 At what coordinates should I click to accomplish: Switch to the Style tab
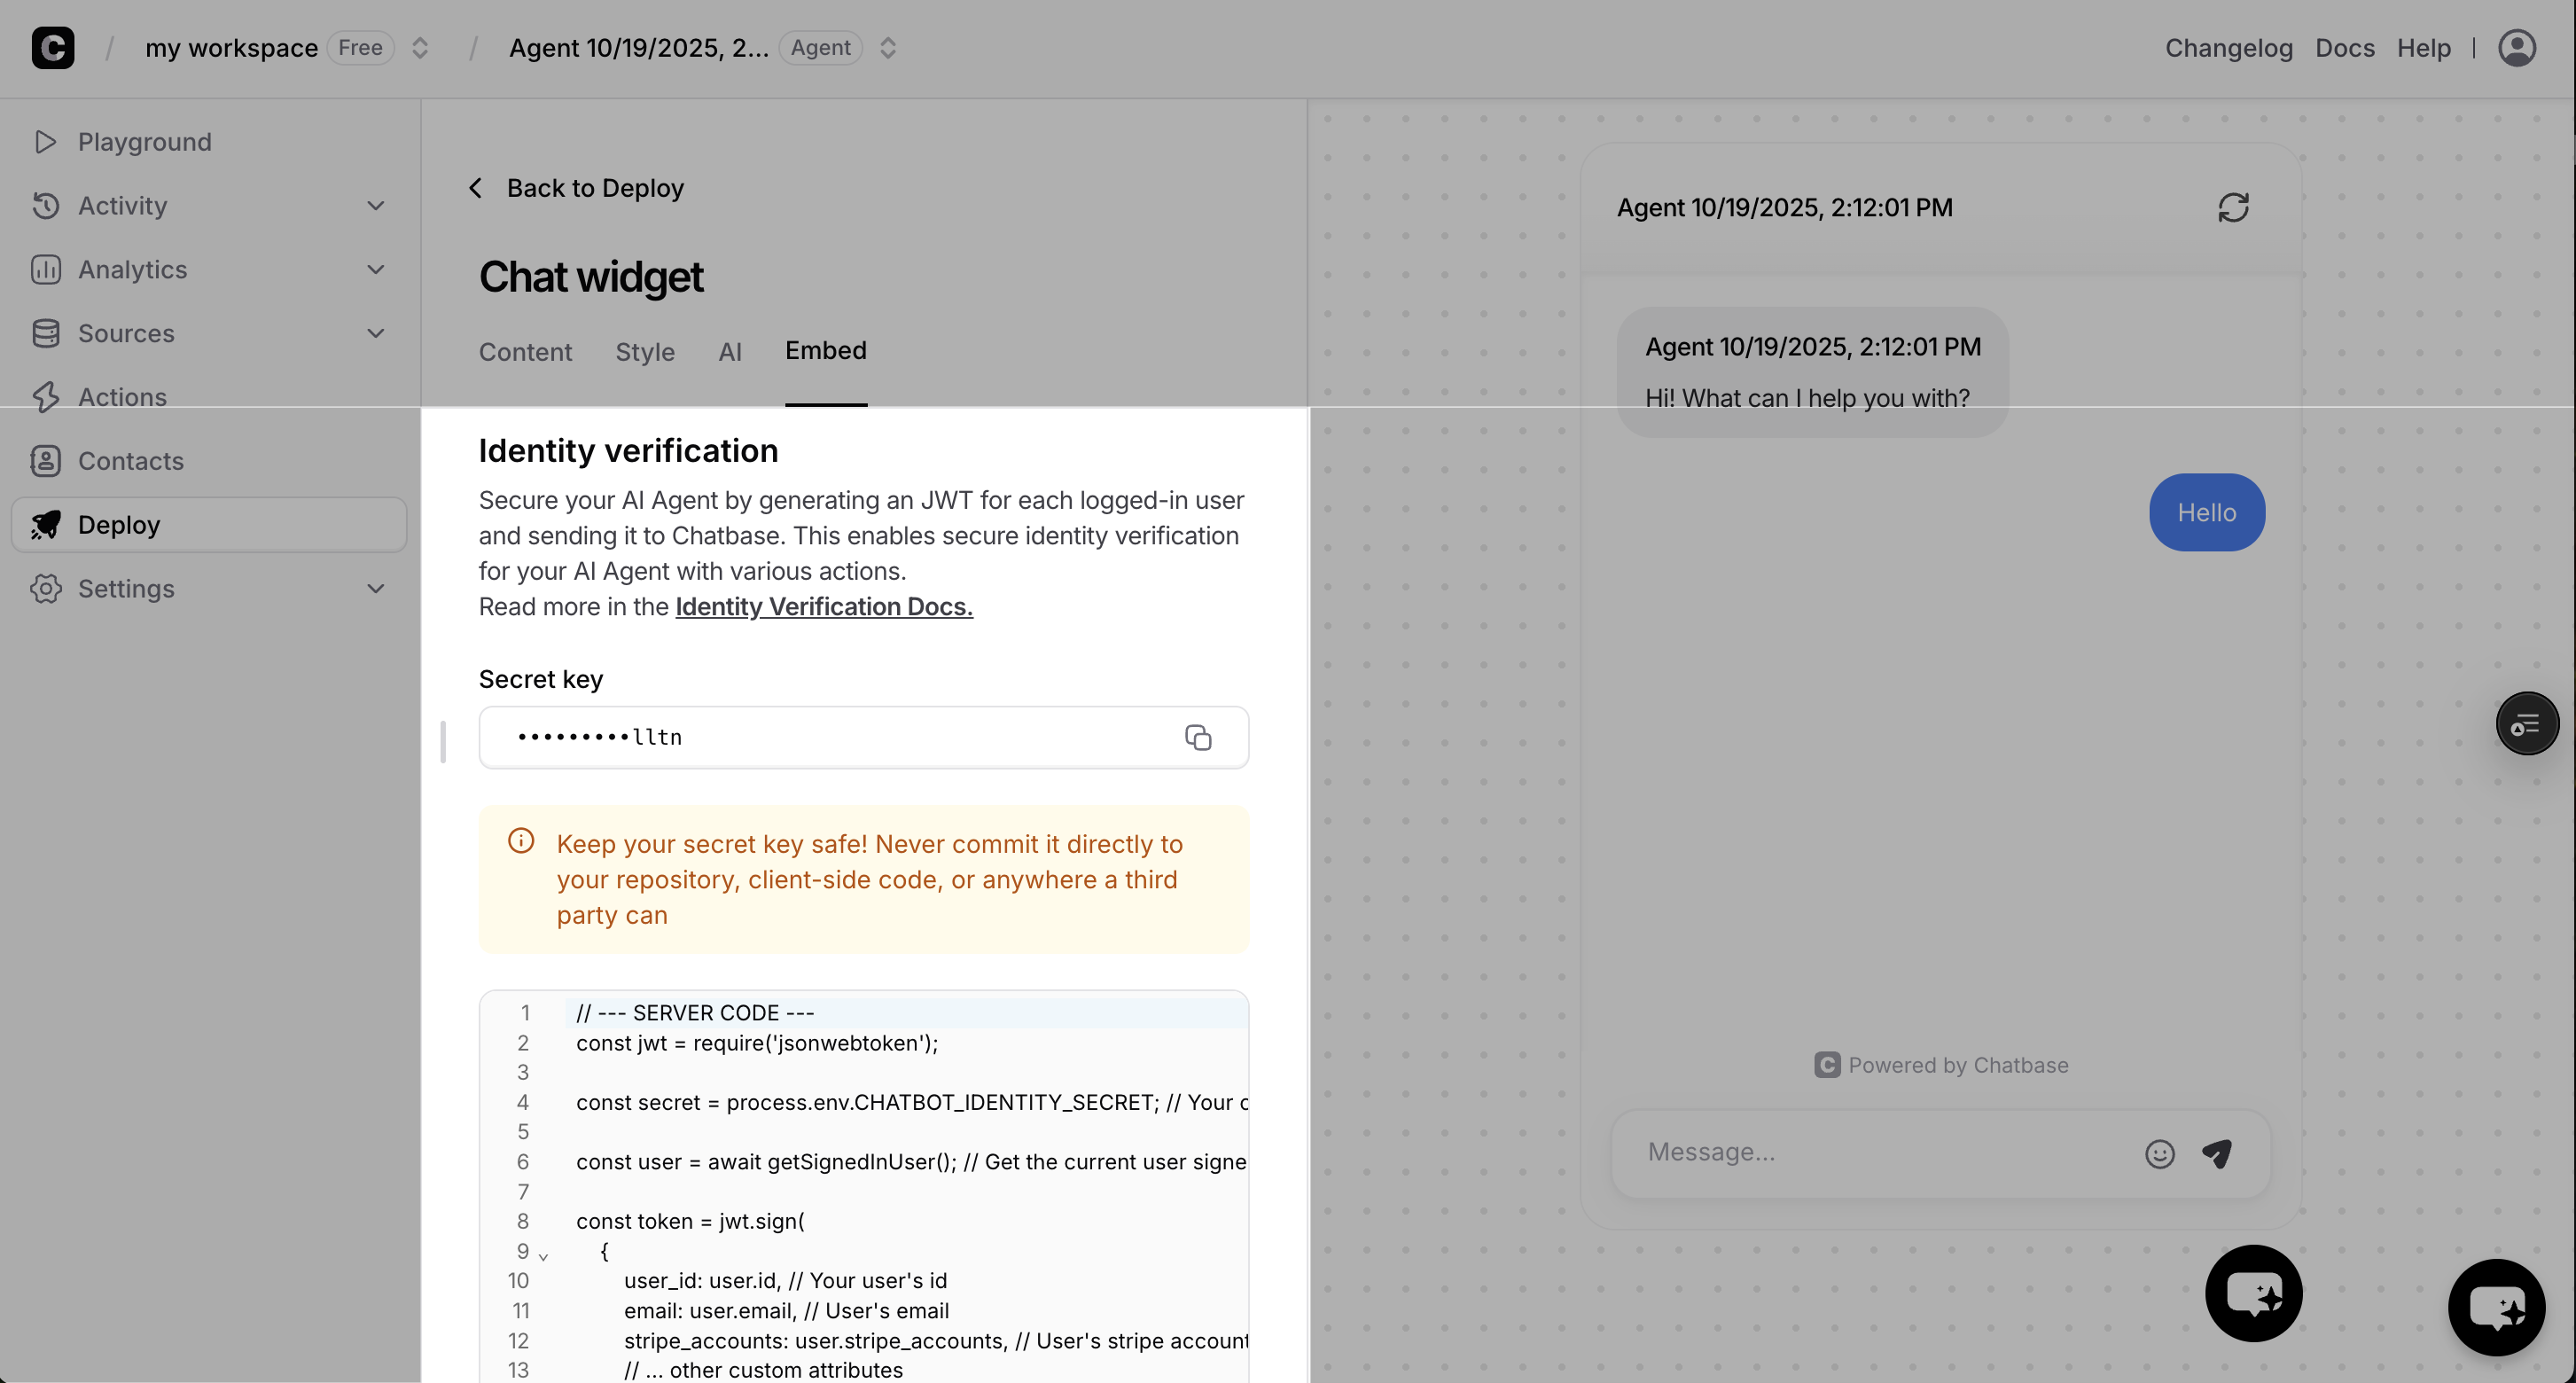point(645,352)
